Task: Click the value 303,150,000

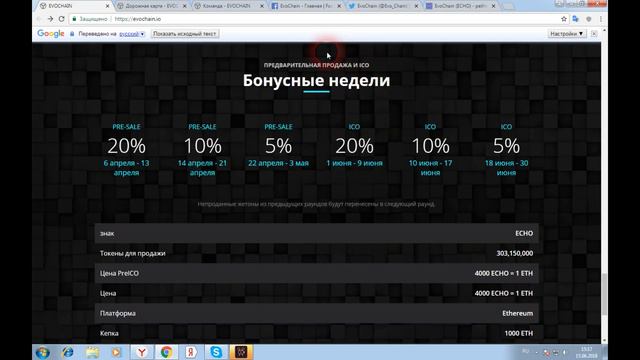Action: tap(515, 253)
